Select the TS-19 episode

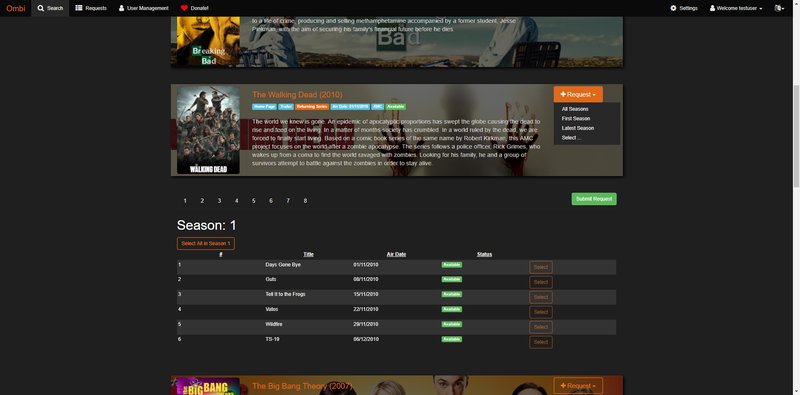tap(541, 342)
